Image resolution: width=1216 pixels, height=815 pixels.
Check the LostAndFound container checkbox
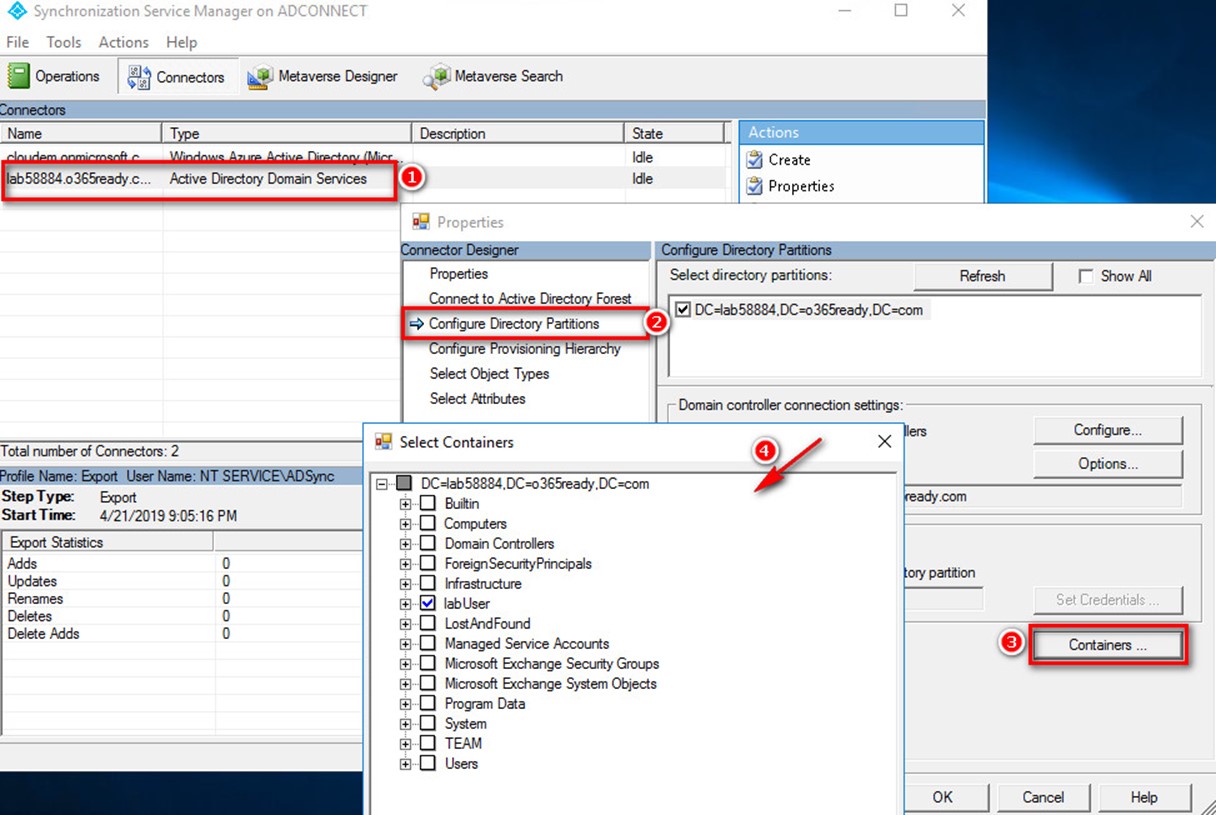pos(427,624)
